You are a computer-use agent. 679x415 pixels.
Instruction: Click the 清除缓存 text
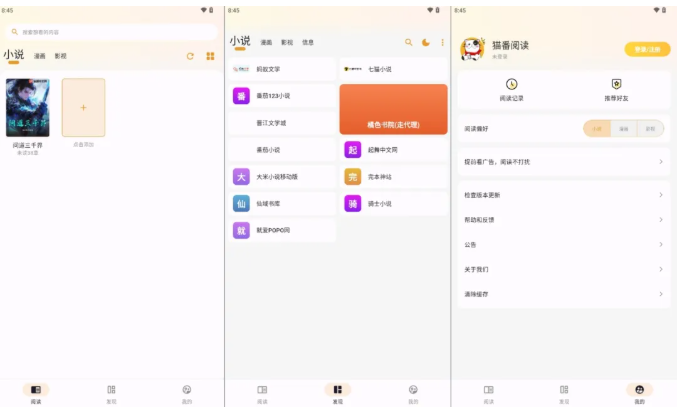tap(476, 294)
